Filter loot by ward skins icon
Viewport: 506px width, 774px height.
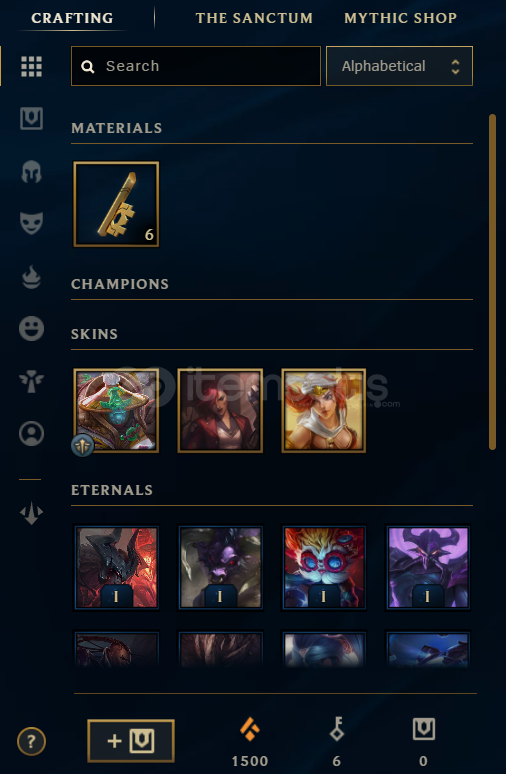[x=31, y=382]
